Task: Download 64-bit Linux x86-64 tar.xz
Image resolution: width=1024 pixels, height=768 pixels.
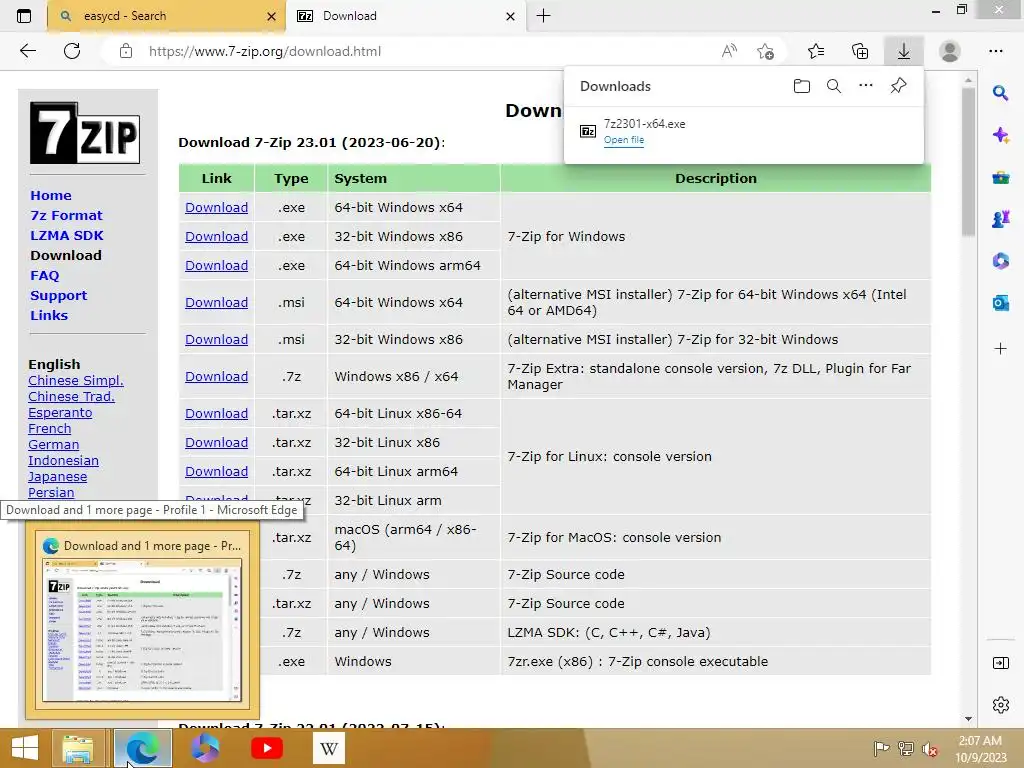Action: click(x=216, y=413)
